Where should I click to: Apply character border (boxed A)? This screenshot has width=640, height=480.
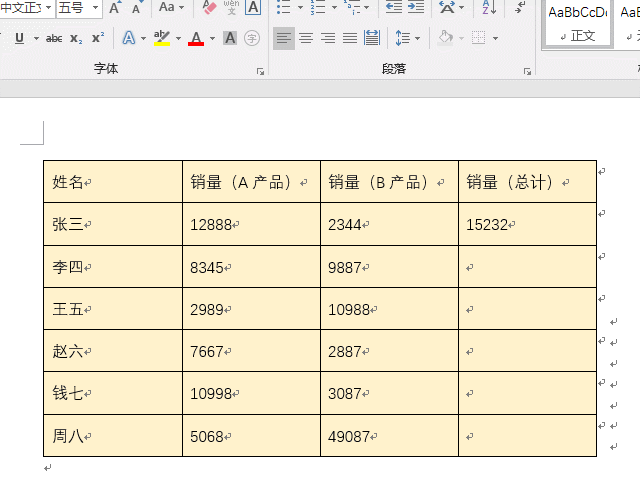click(253, 7)
